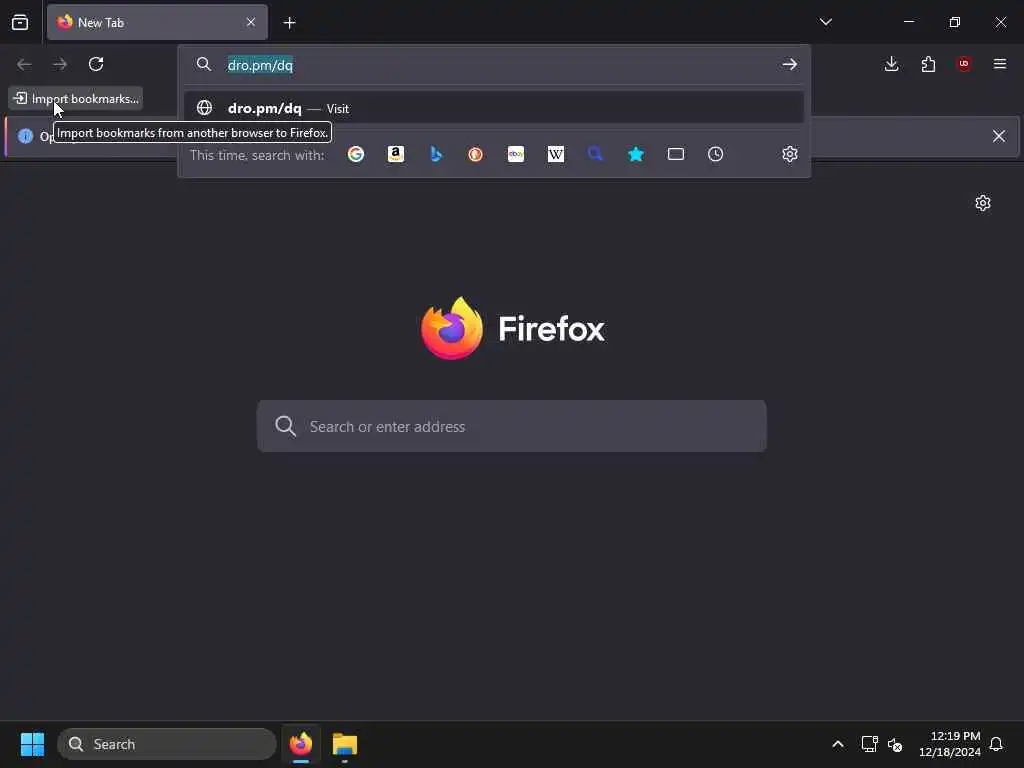Click Import bookmarks button

pos(76,99)
